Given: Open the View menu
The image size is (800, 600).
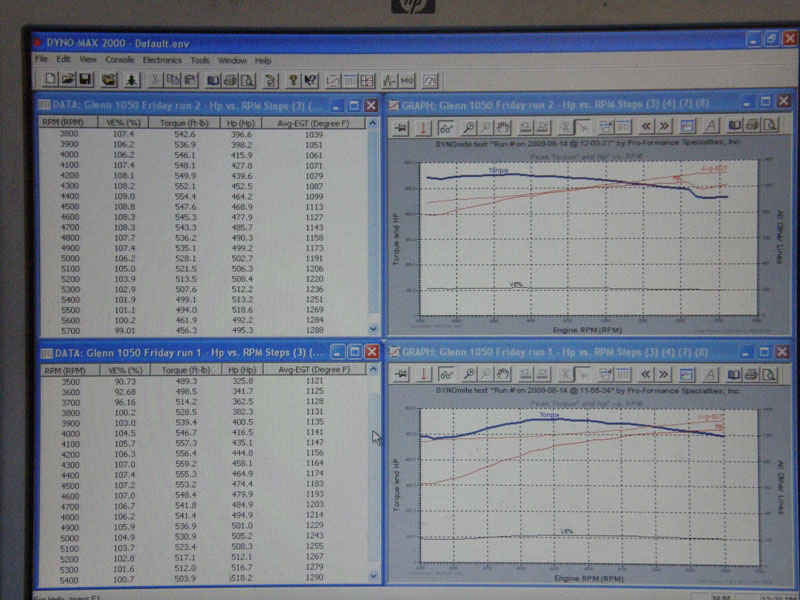Looking at the screenshot, I should point(88,59).
